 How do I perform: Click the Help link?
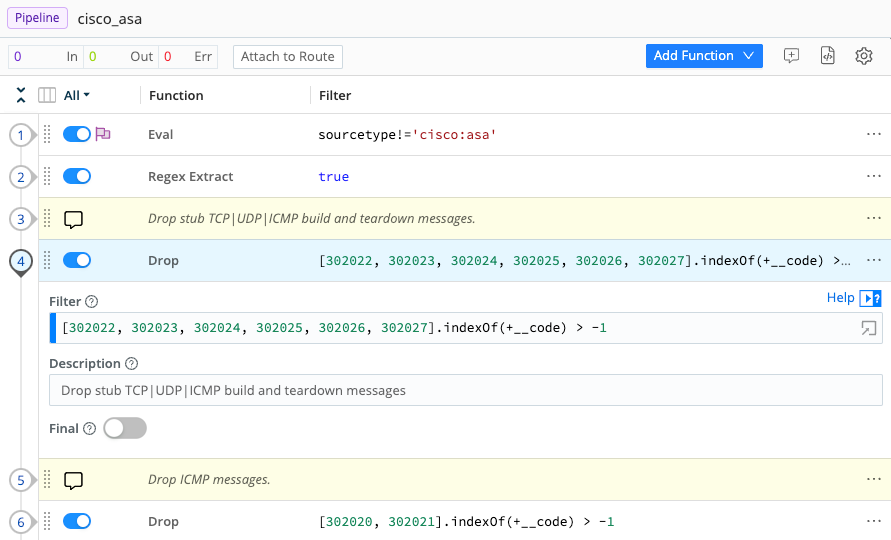[840, 298]
